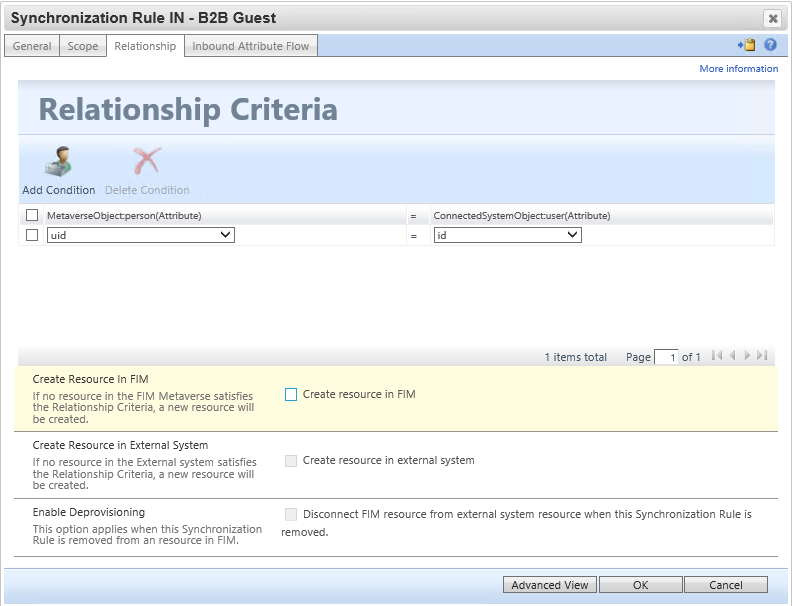Screen dimensions: 792x606
Task: Toggle the header select-all conditions checkbox
Action: (x=32, y=215)
